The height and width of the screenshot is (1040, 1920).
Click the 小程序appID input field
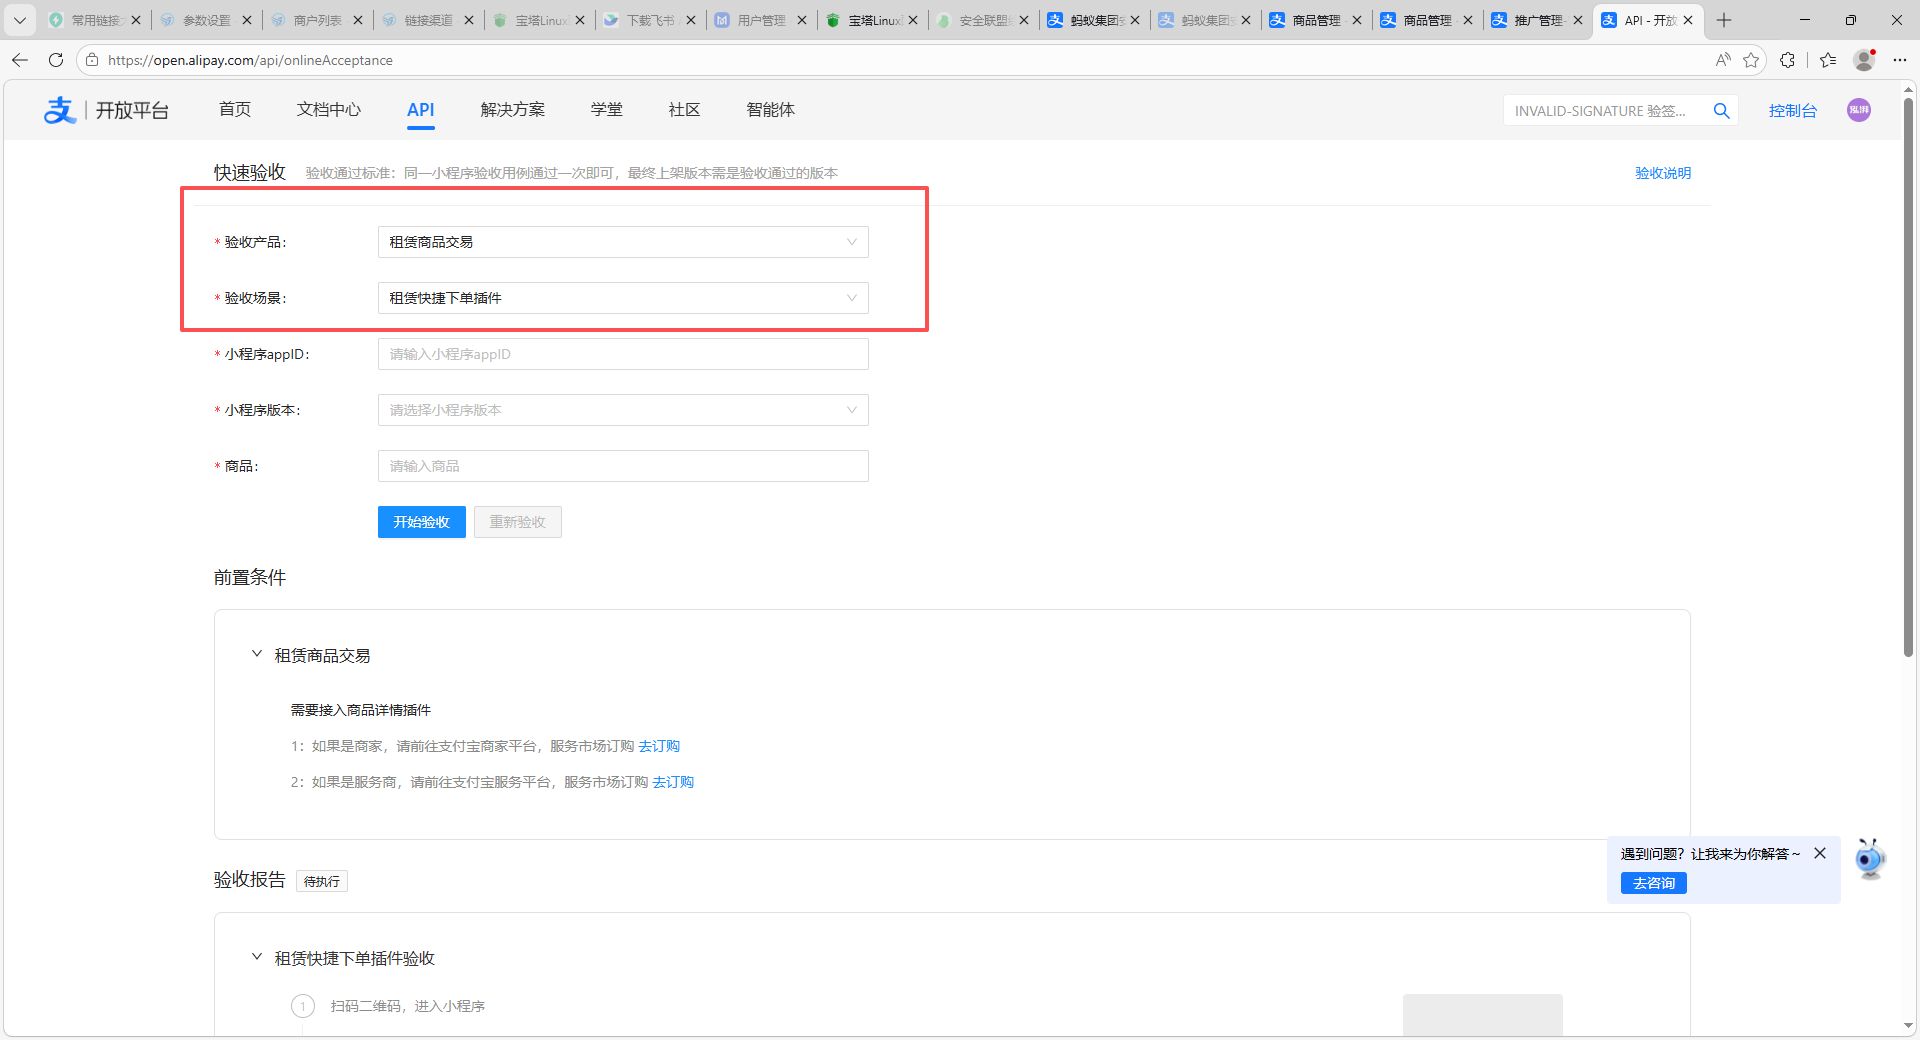click(x=622, y=354)
